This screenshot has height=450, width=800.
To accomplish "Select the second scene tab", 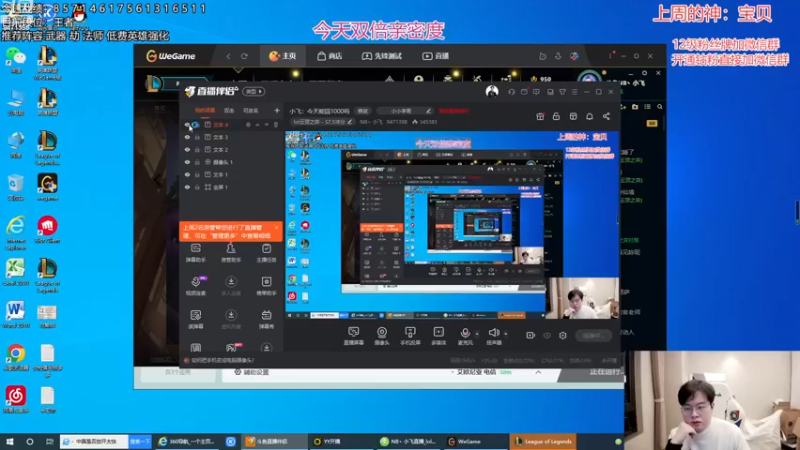I will [229, 110].
